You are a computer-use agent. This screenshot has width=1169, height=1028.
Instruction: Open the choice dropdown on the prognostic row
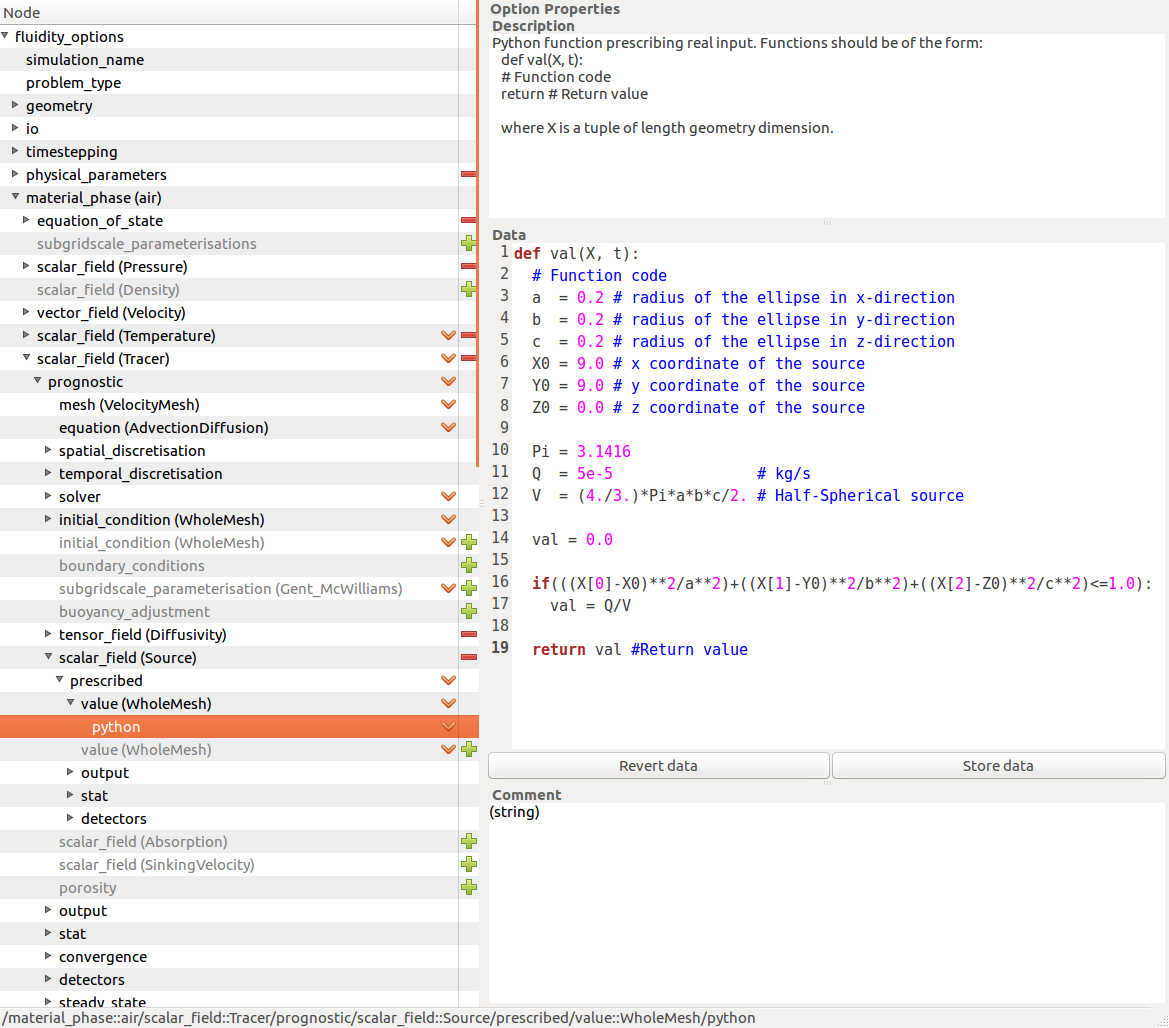coord(448,382)
